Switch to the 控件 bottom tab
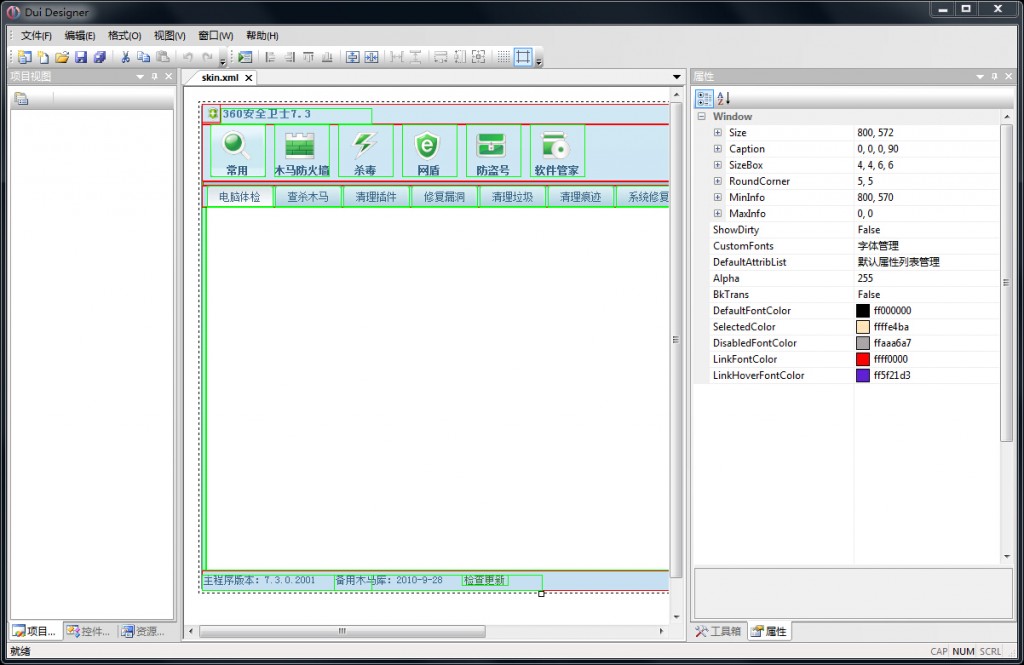Image resolution: width=1024 pixels, height=665 pixels. (x=88, y=631)
